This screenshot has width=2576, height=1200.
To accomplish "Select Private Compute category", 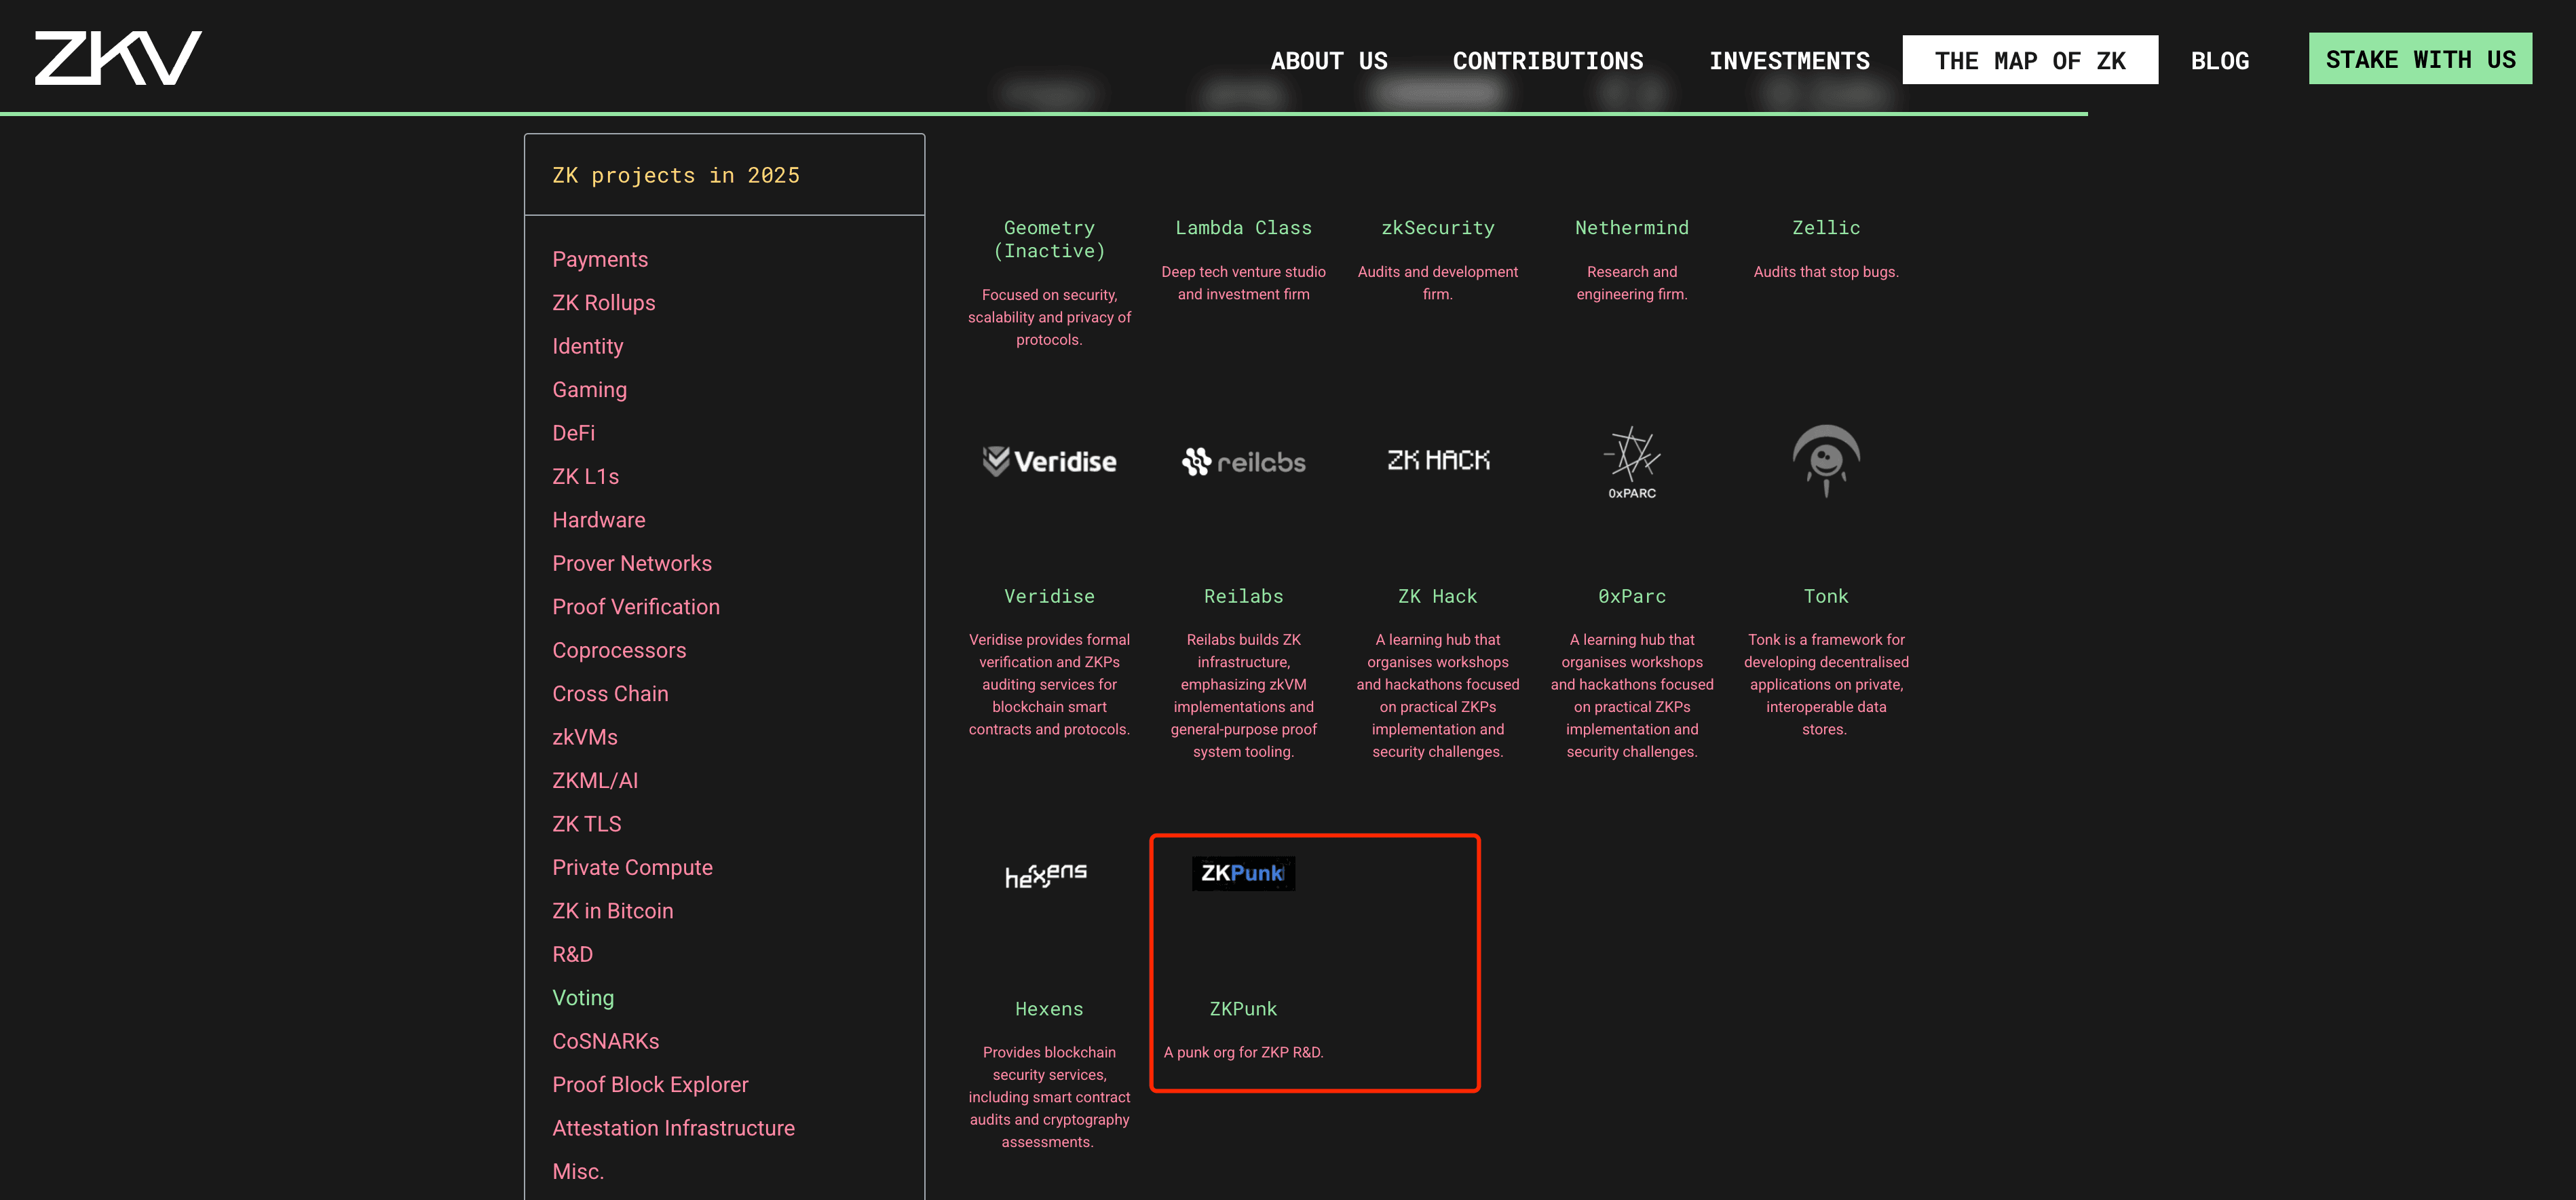I will tap(632, 868).
